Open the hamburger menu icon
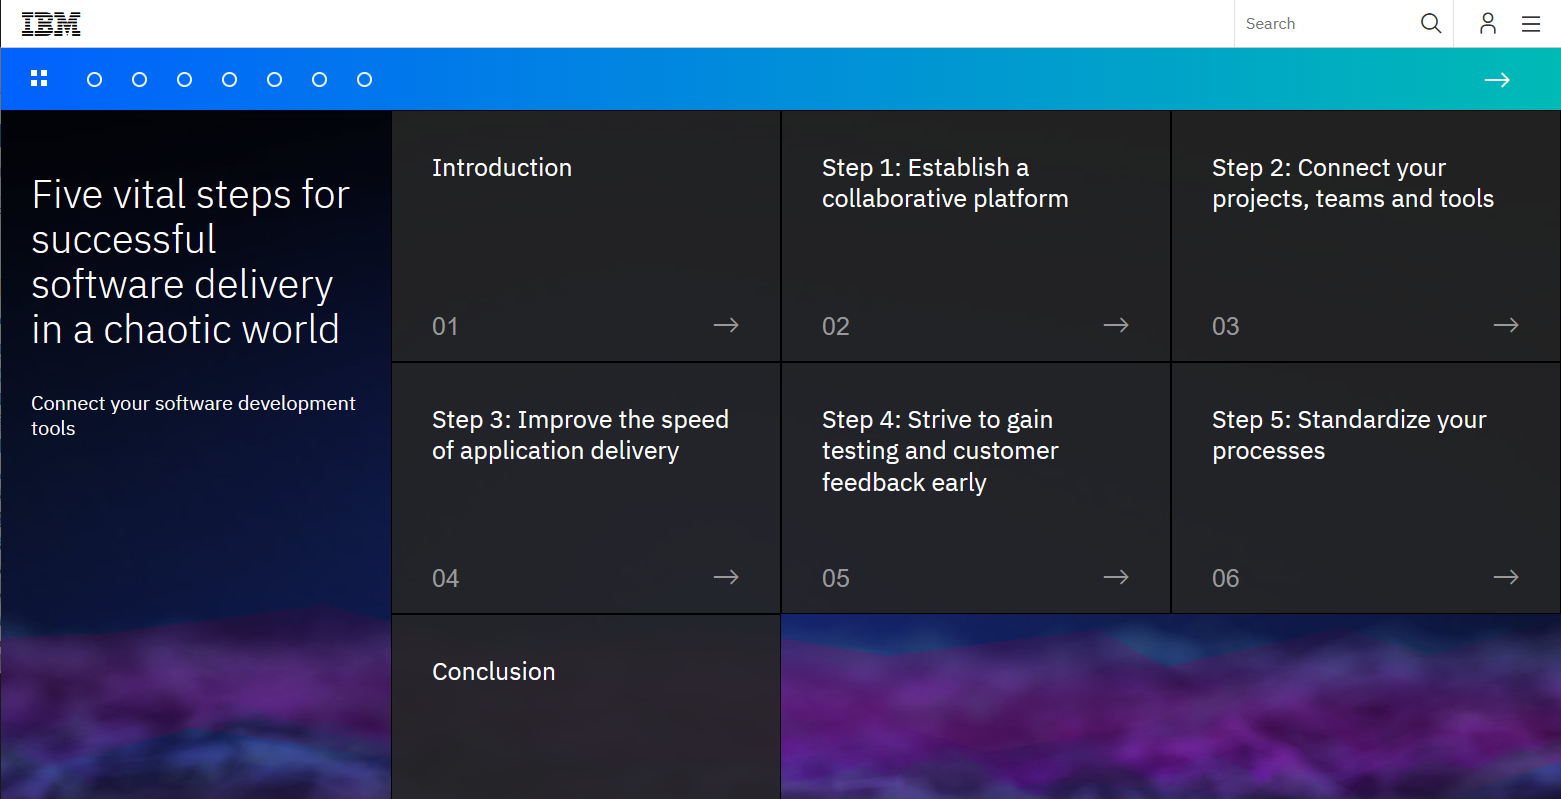 (1531, 24)
